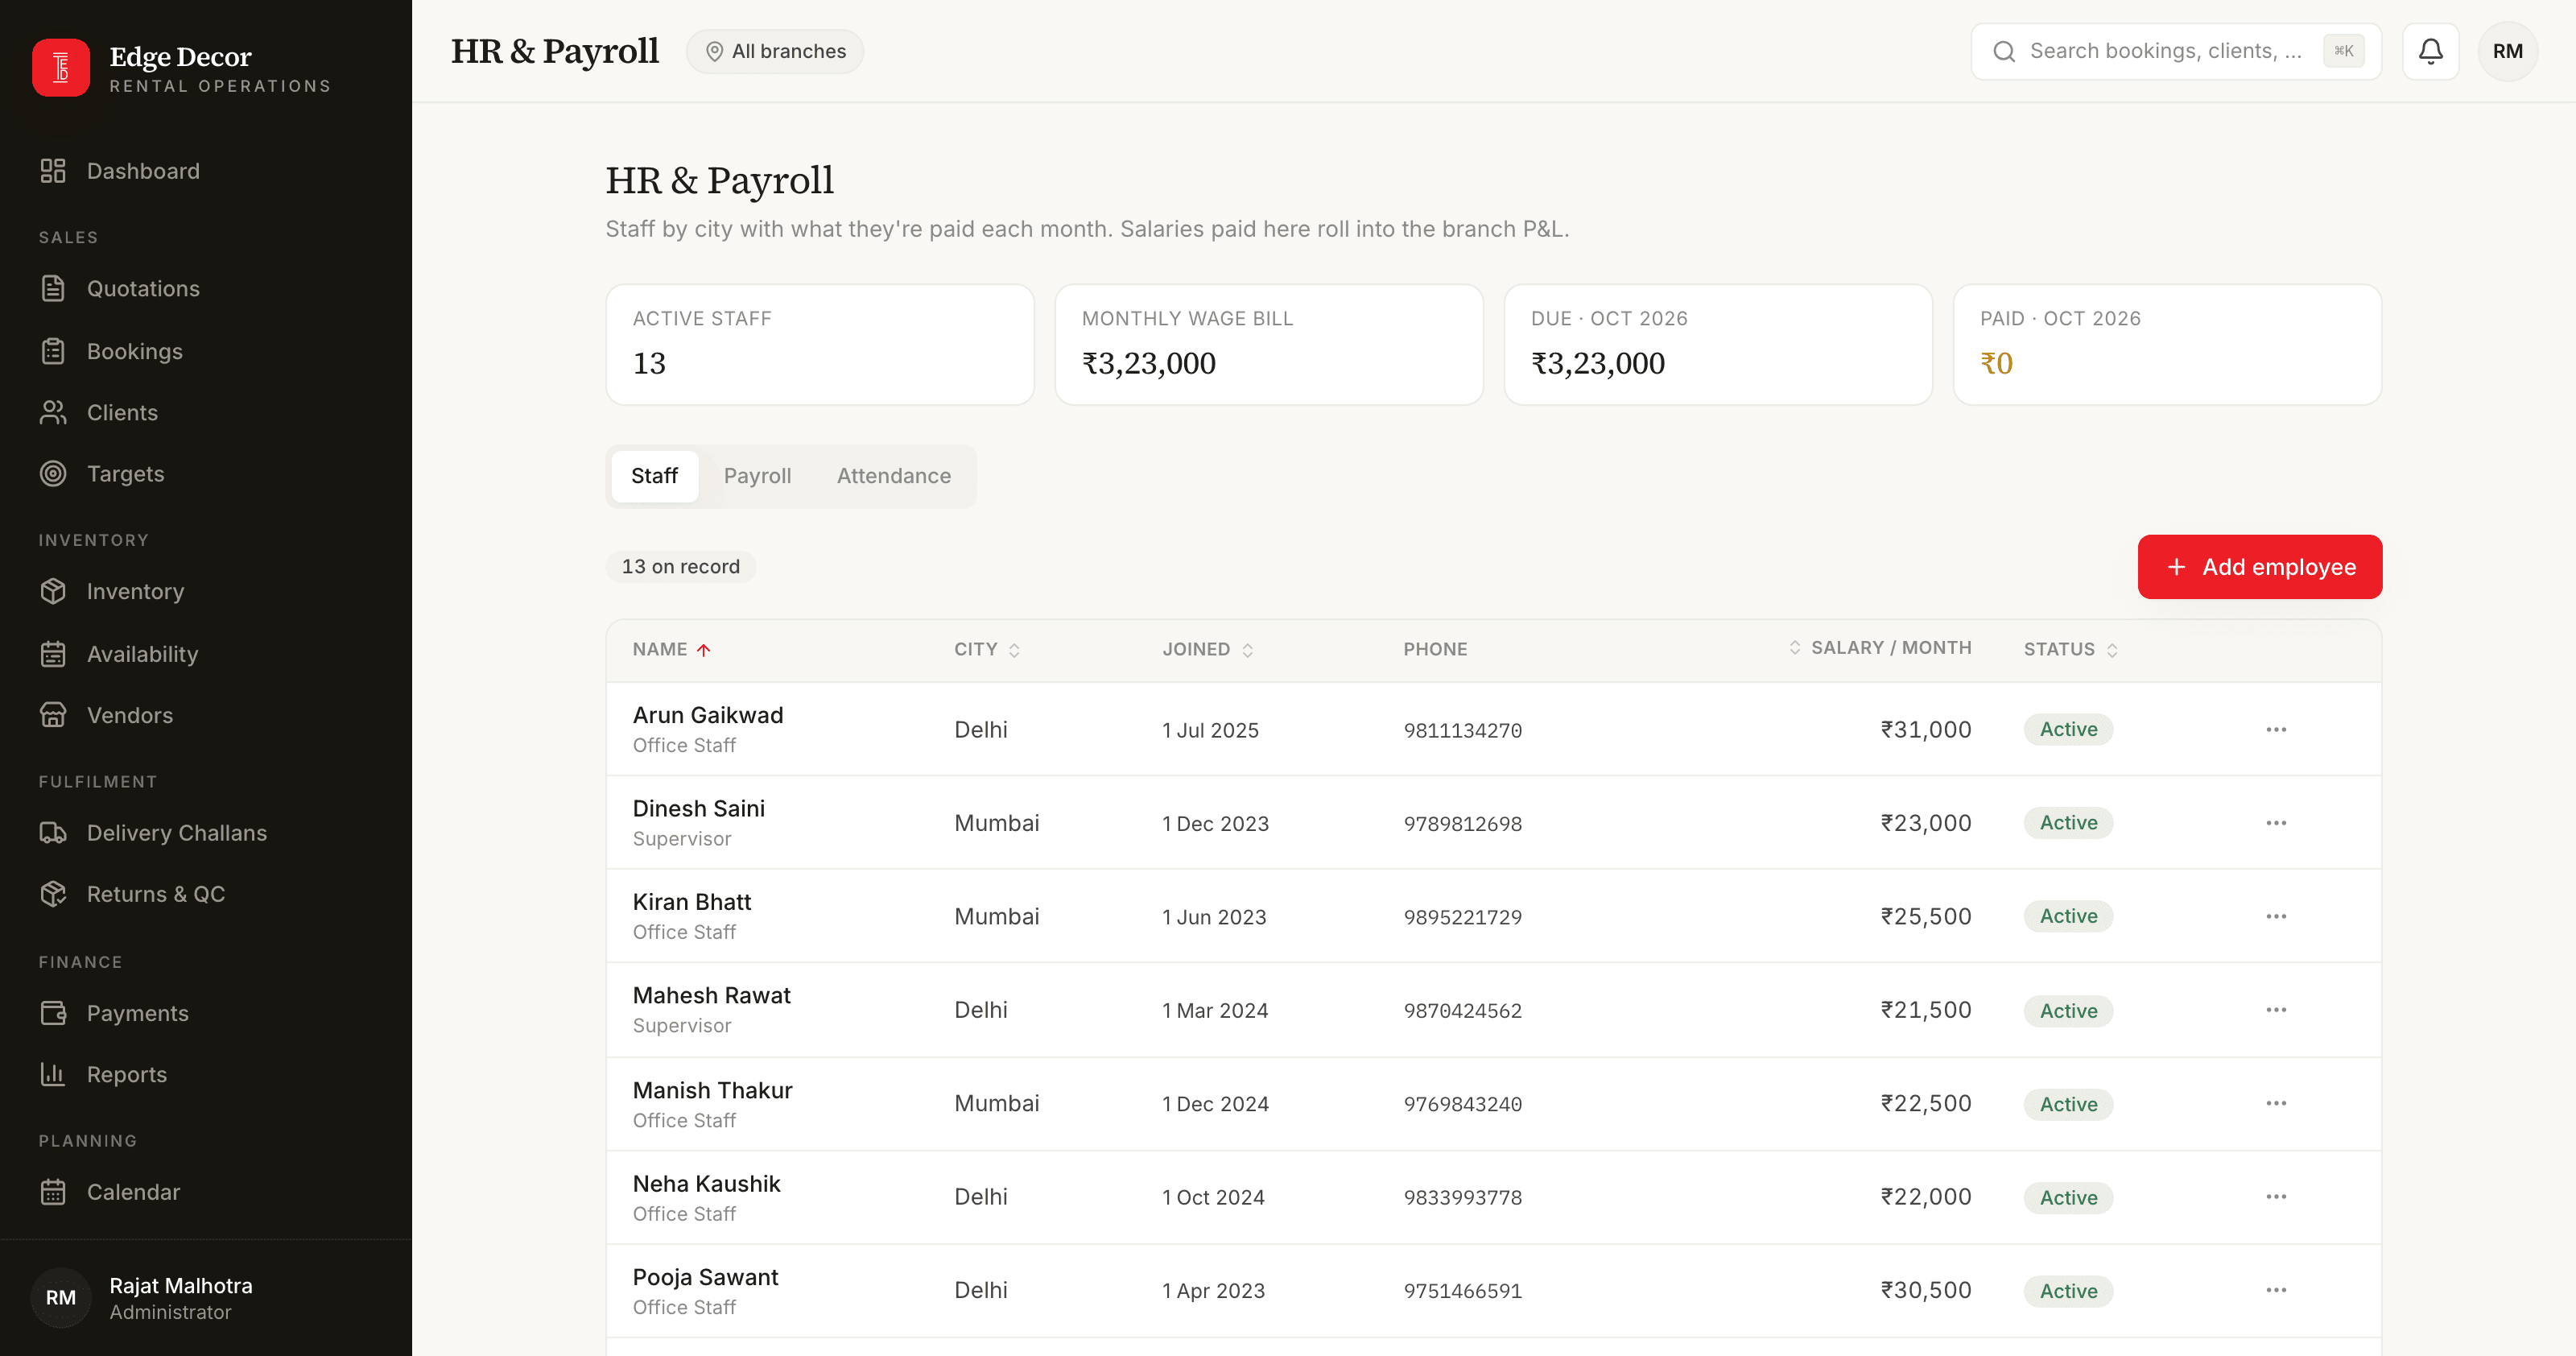Click the 13 on record label
Image resolution: width=2576 pixels, height=1356 pixels.
681,567
